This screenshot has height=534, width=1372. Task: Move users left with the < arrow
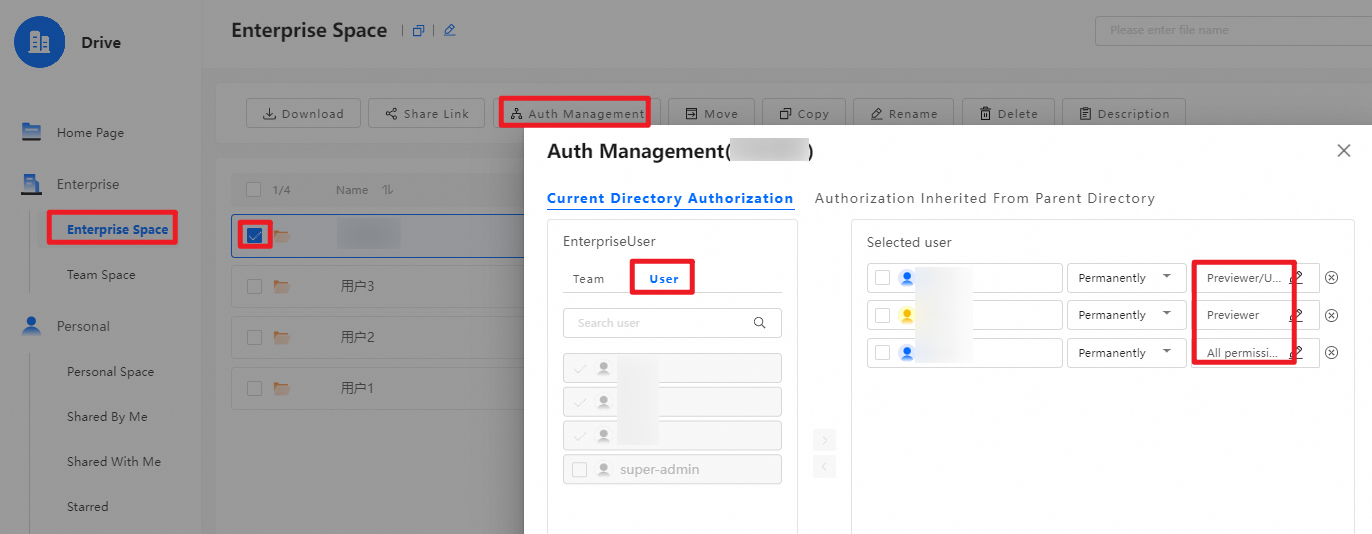click(824, 466)
